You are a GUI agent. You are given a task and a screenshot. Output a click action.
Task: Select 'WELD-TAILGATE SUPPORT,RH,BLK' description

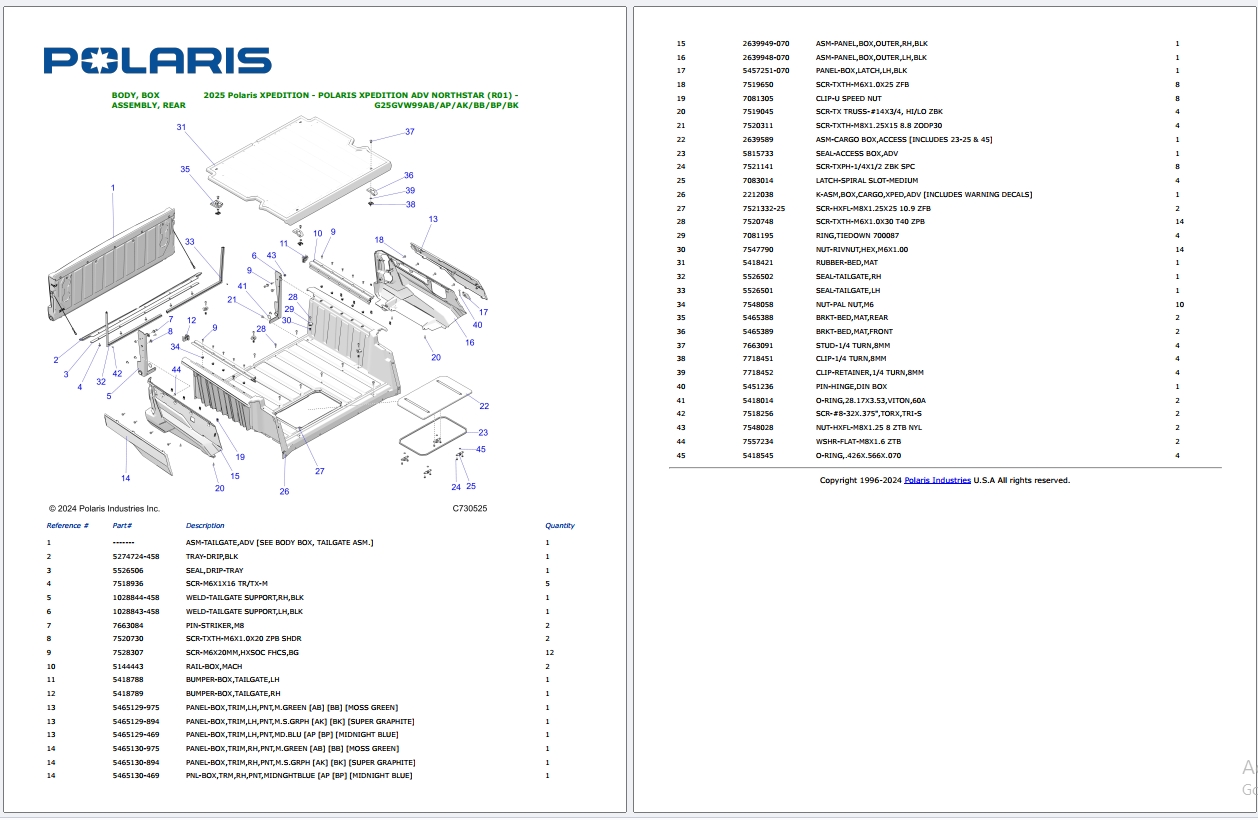pyautogui.click(x=244, y=597)
